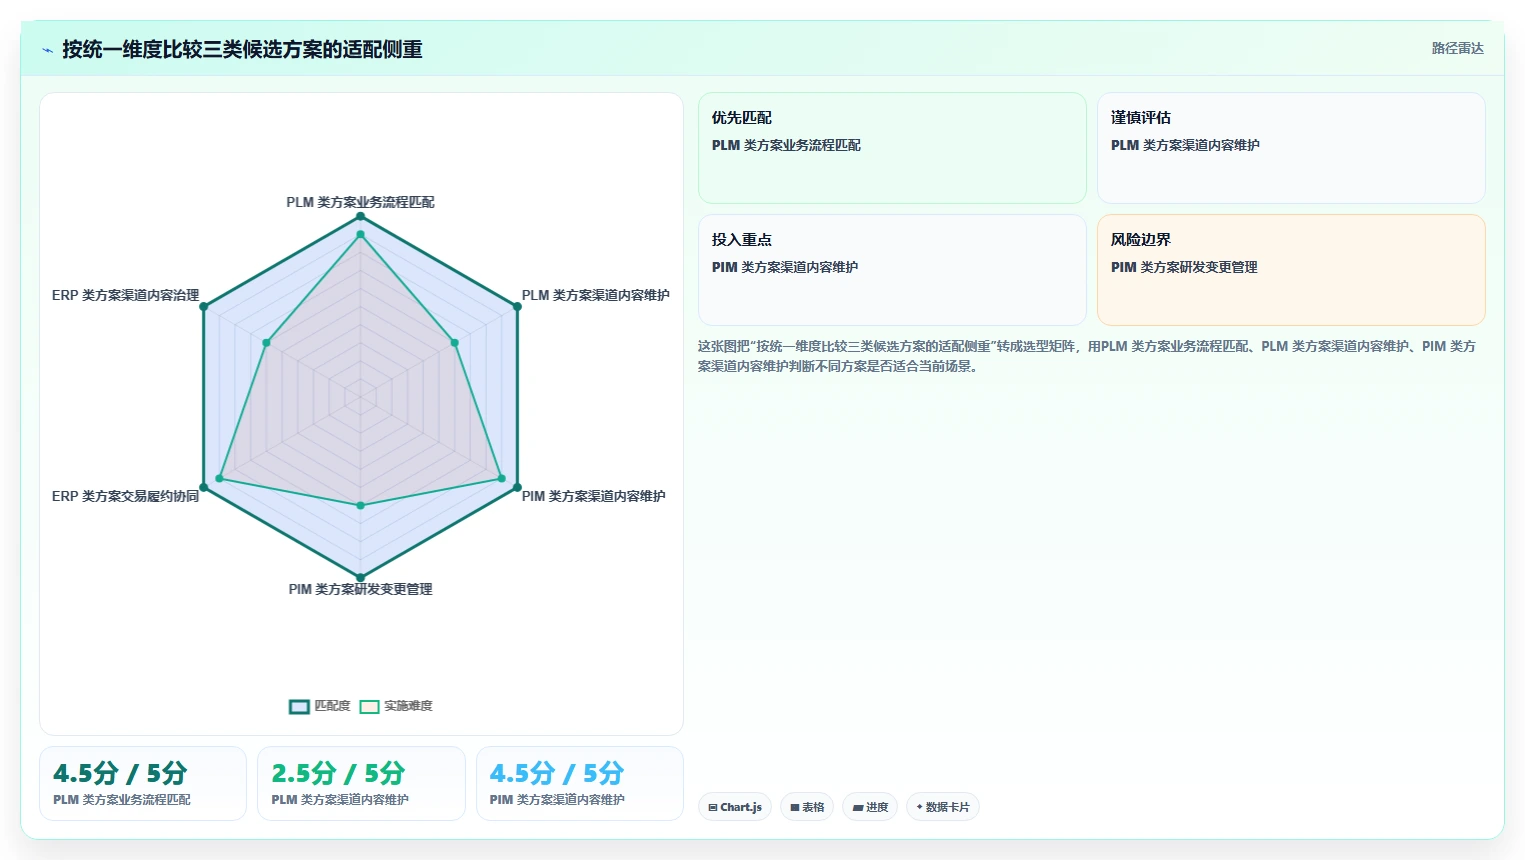Click the top 实施难度 data point on radar
The image size is (1525, 860).
(361, 235)
